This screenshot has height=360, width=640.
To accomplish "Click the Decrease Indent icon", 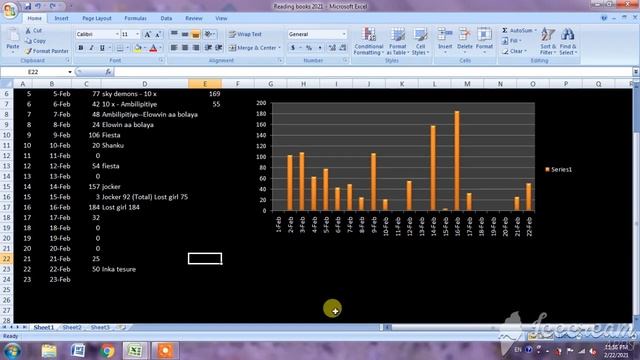I will pos(208,48).
